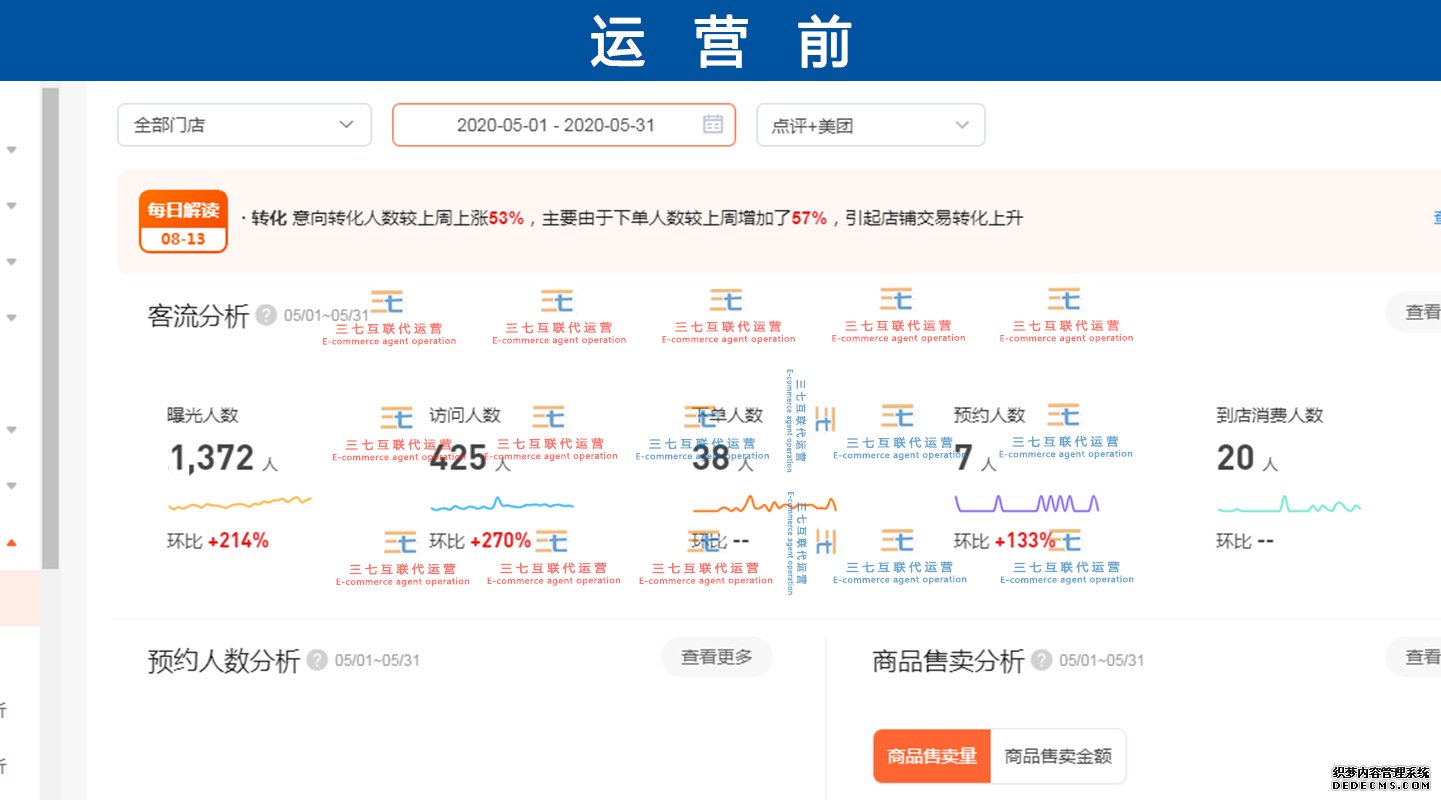Click the 每日解读 08-13 badge

[x=183, y=221]
